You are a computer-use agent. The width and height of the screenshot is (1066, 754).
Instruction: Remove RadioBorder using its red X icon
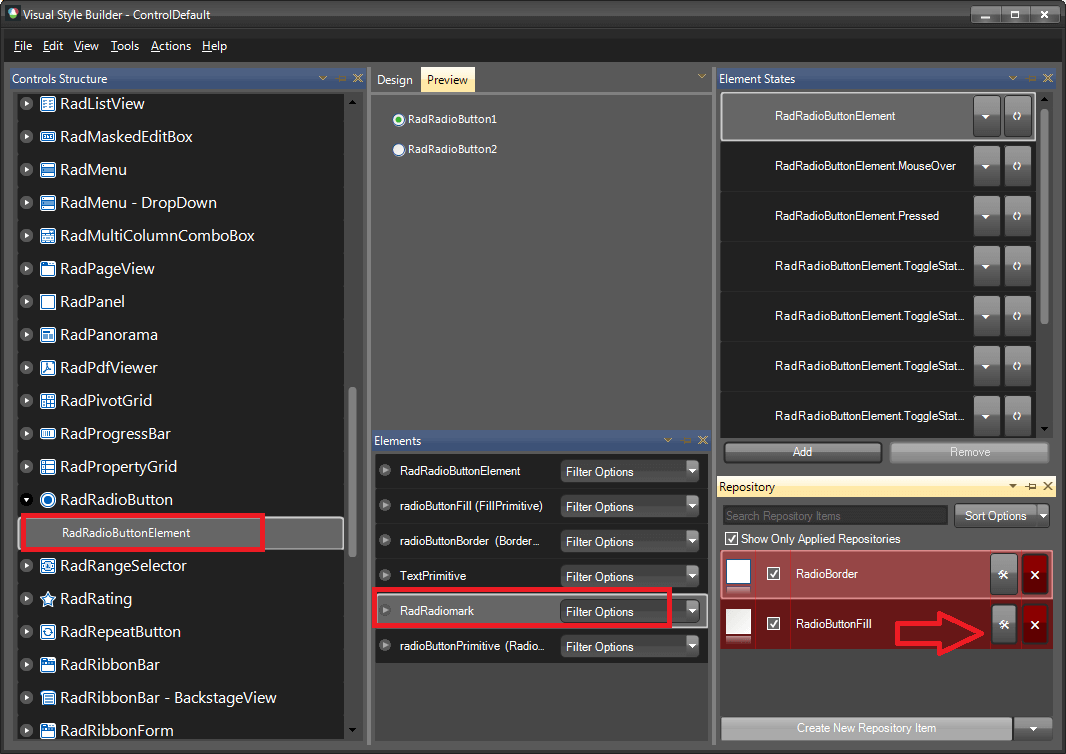coord(1035,574)
